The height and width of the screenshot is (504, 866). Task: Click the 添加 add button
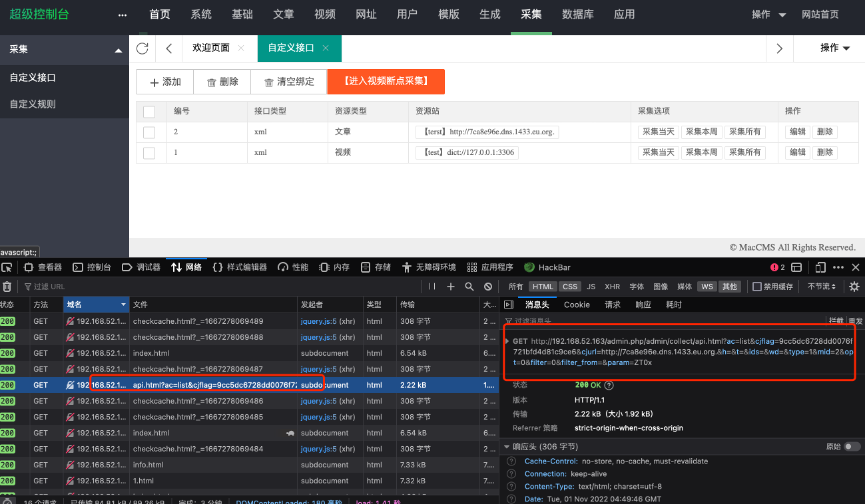click(165, 82)
